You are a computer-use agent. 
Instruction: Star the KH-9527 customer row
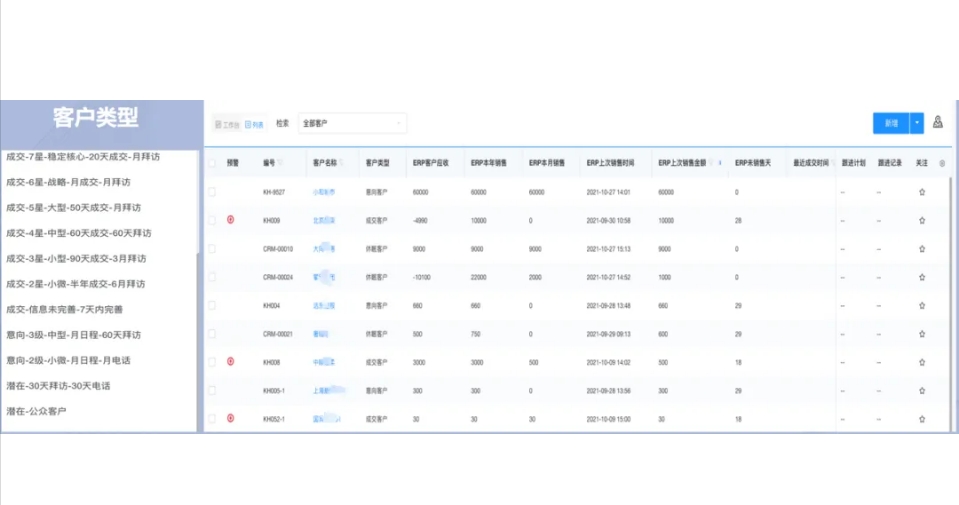[x=922, y=192]
